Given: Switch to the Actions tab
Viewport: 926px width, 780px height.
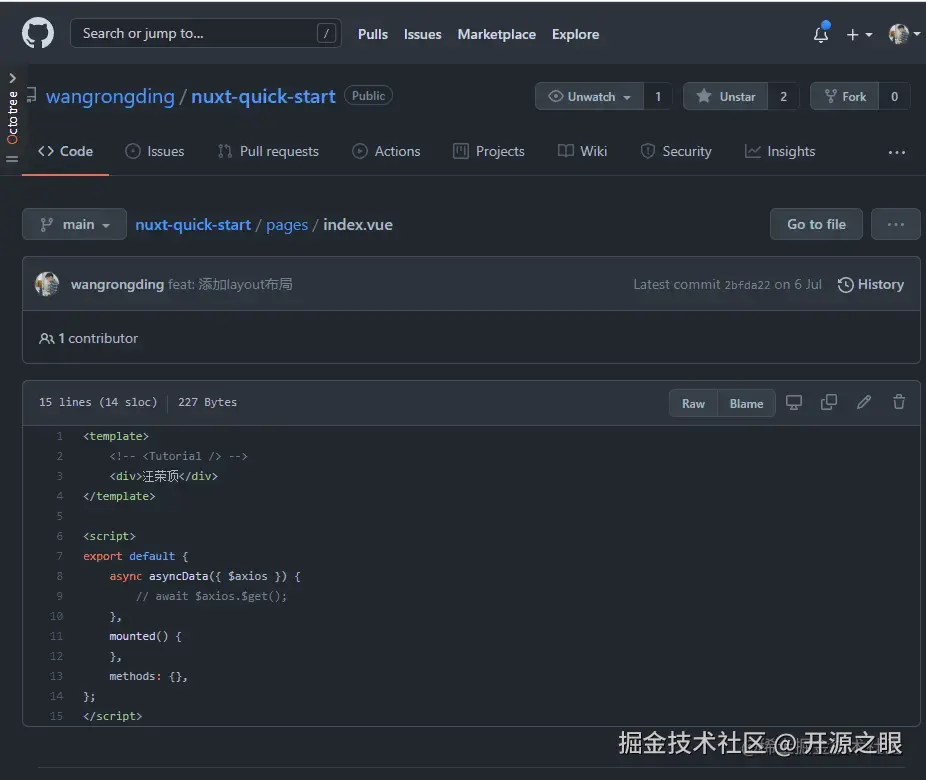Looking at the screenshot, I should (x=386, y=151).
